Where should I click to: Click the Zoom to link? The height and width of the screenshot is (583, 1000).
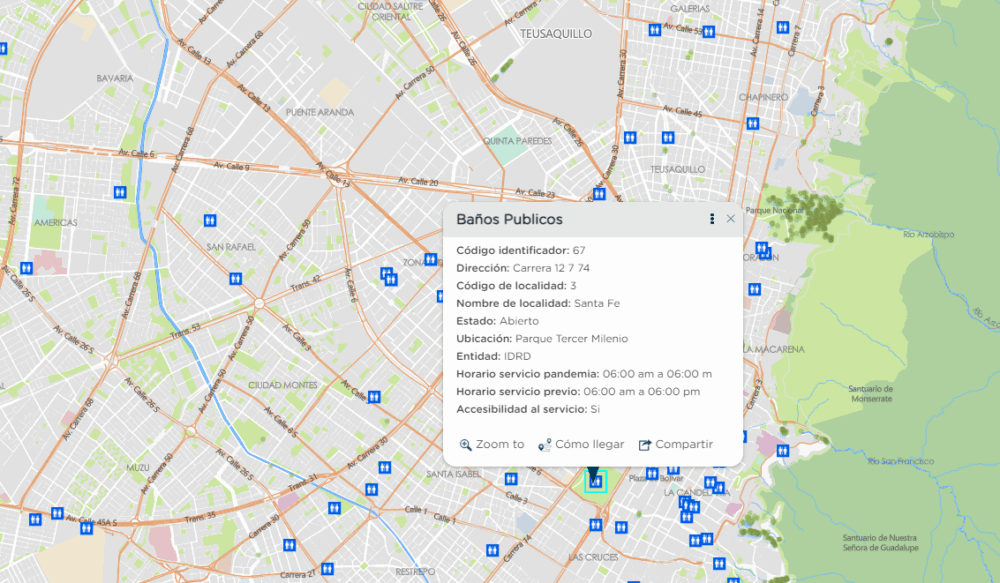499,444
